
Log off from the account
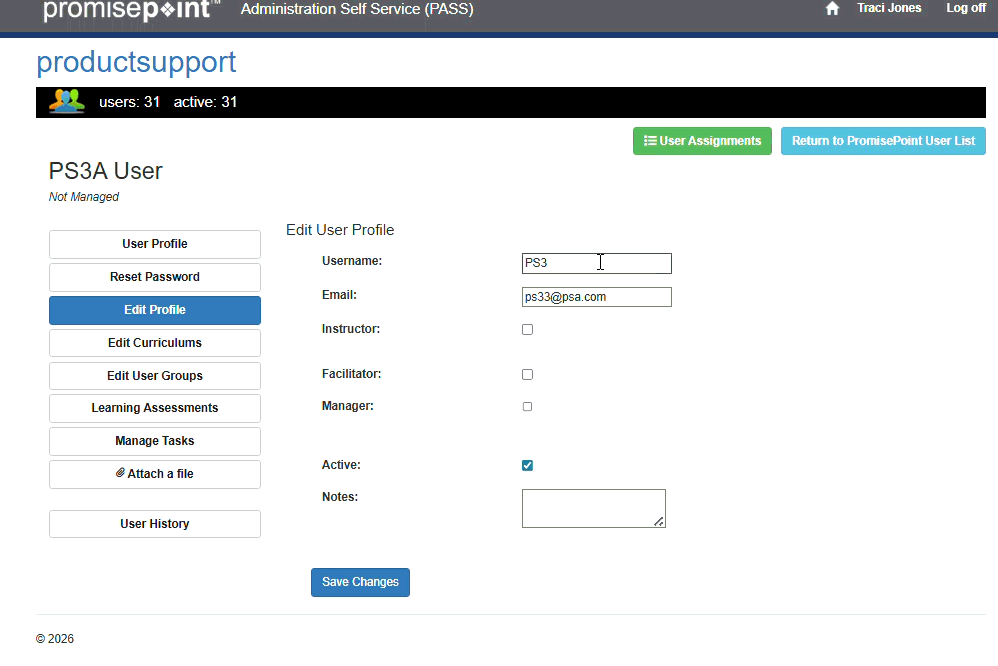(x=965, y=8)
